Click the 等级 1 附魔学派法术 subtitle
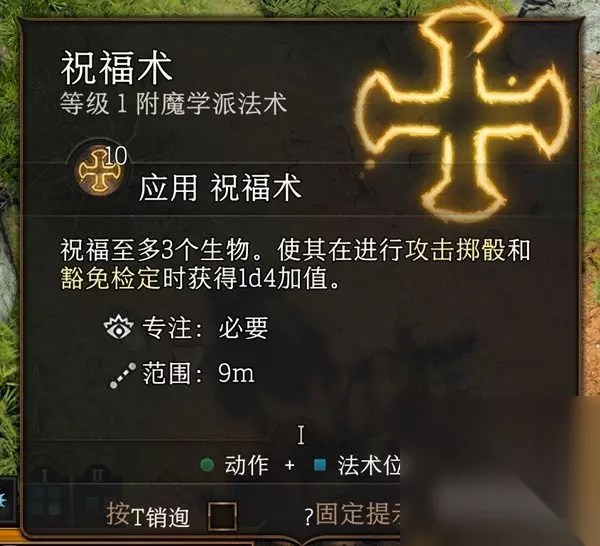The height and width of the screenshot is (546, 600). (173, 103)
